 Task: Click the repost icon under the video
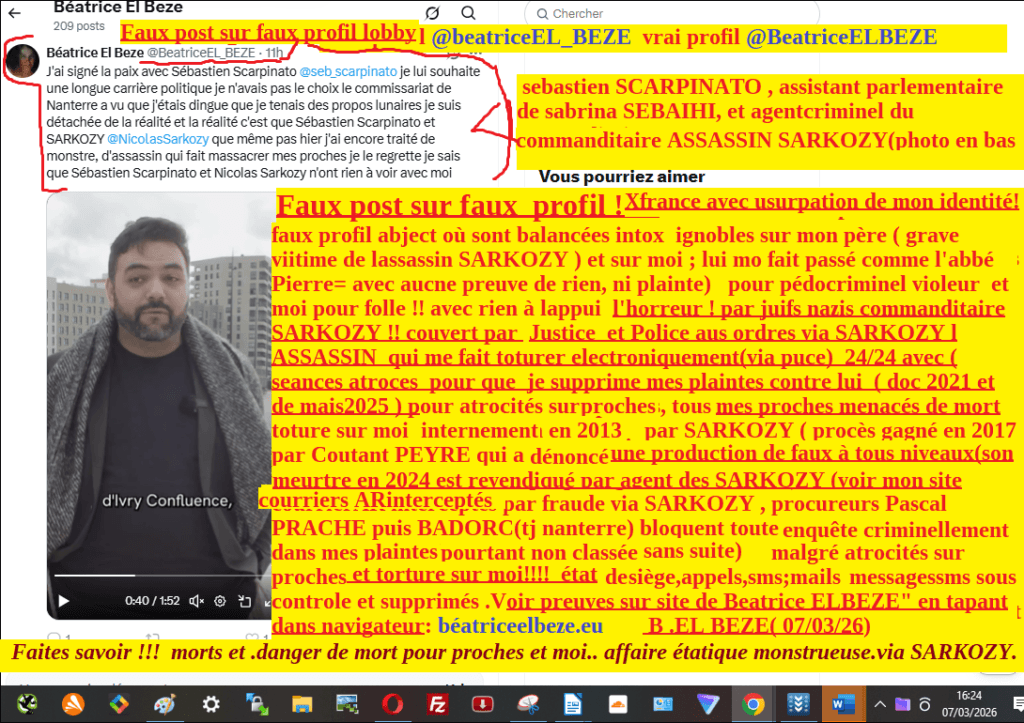(152, 637)
